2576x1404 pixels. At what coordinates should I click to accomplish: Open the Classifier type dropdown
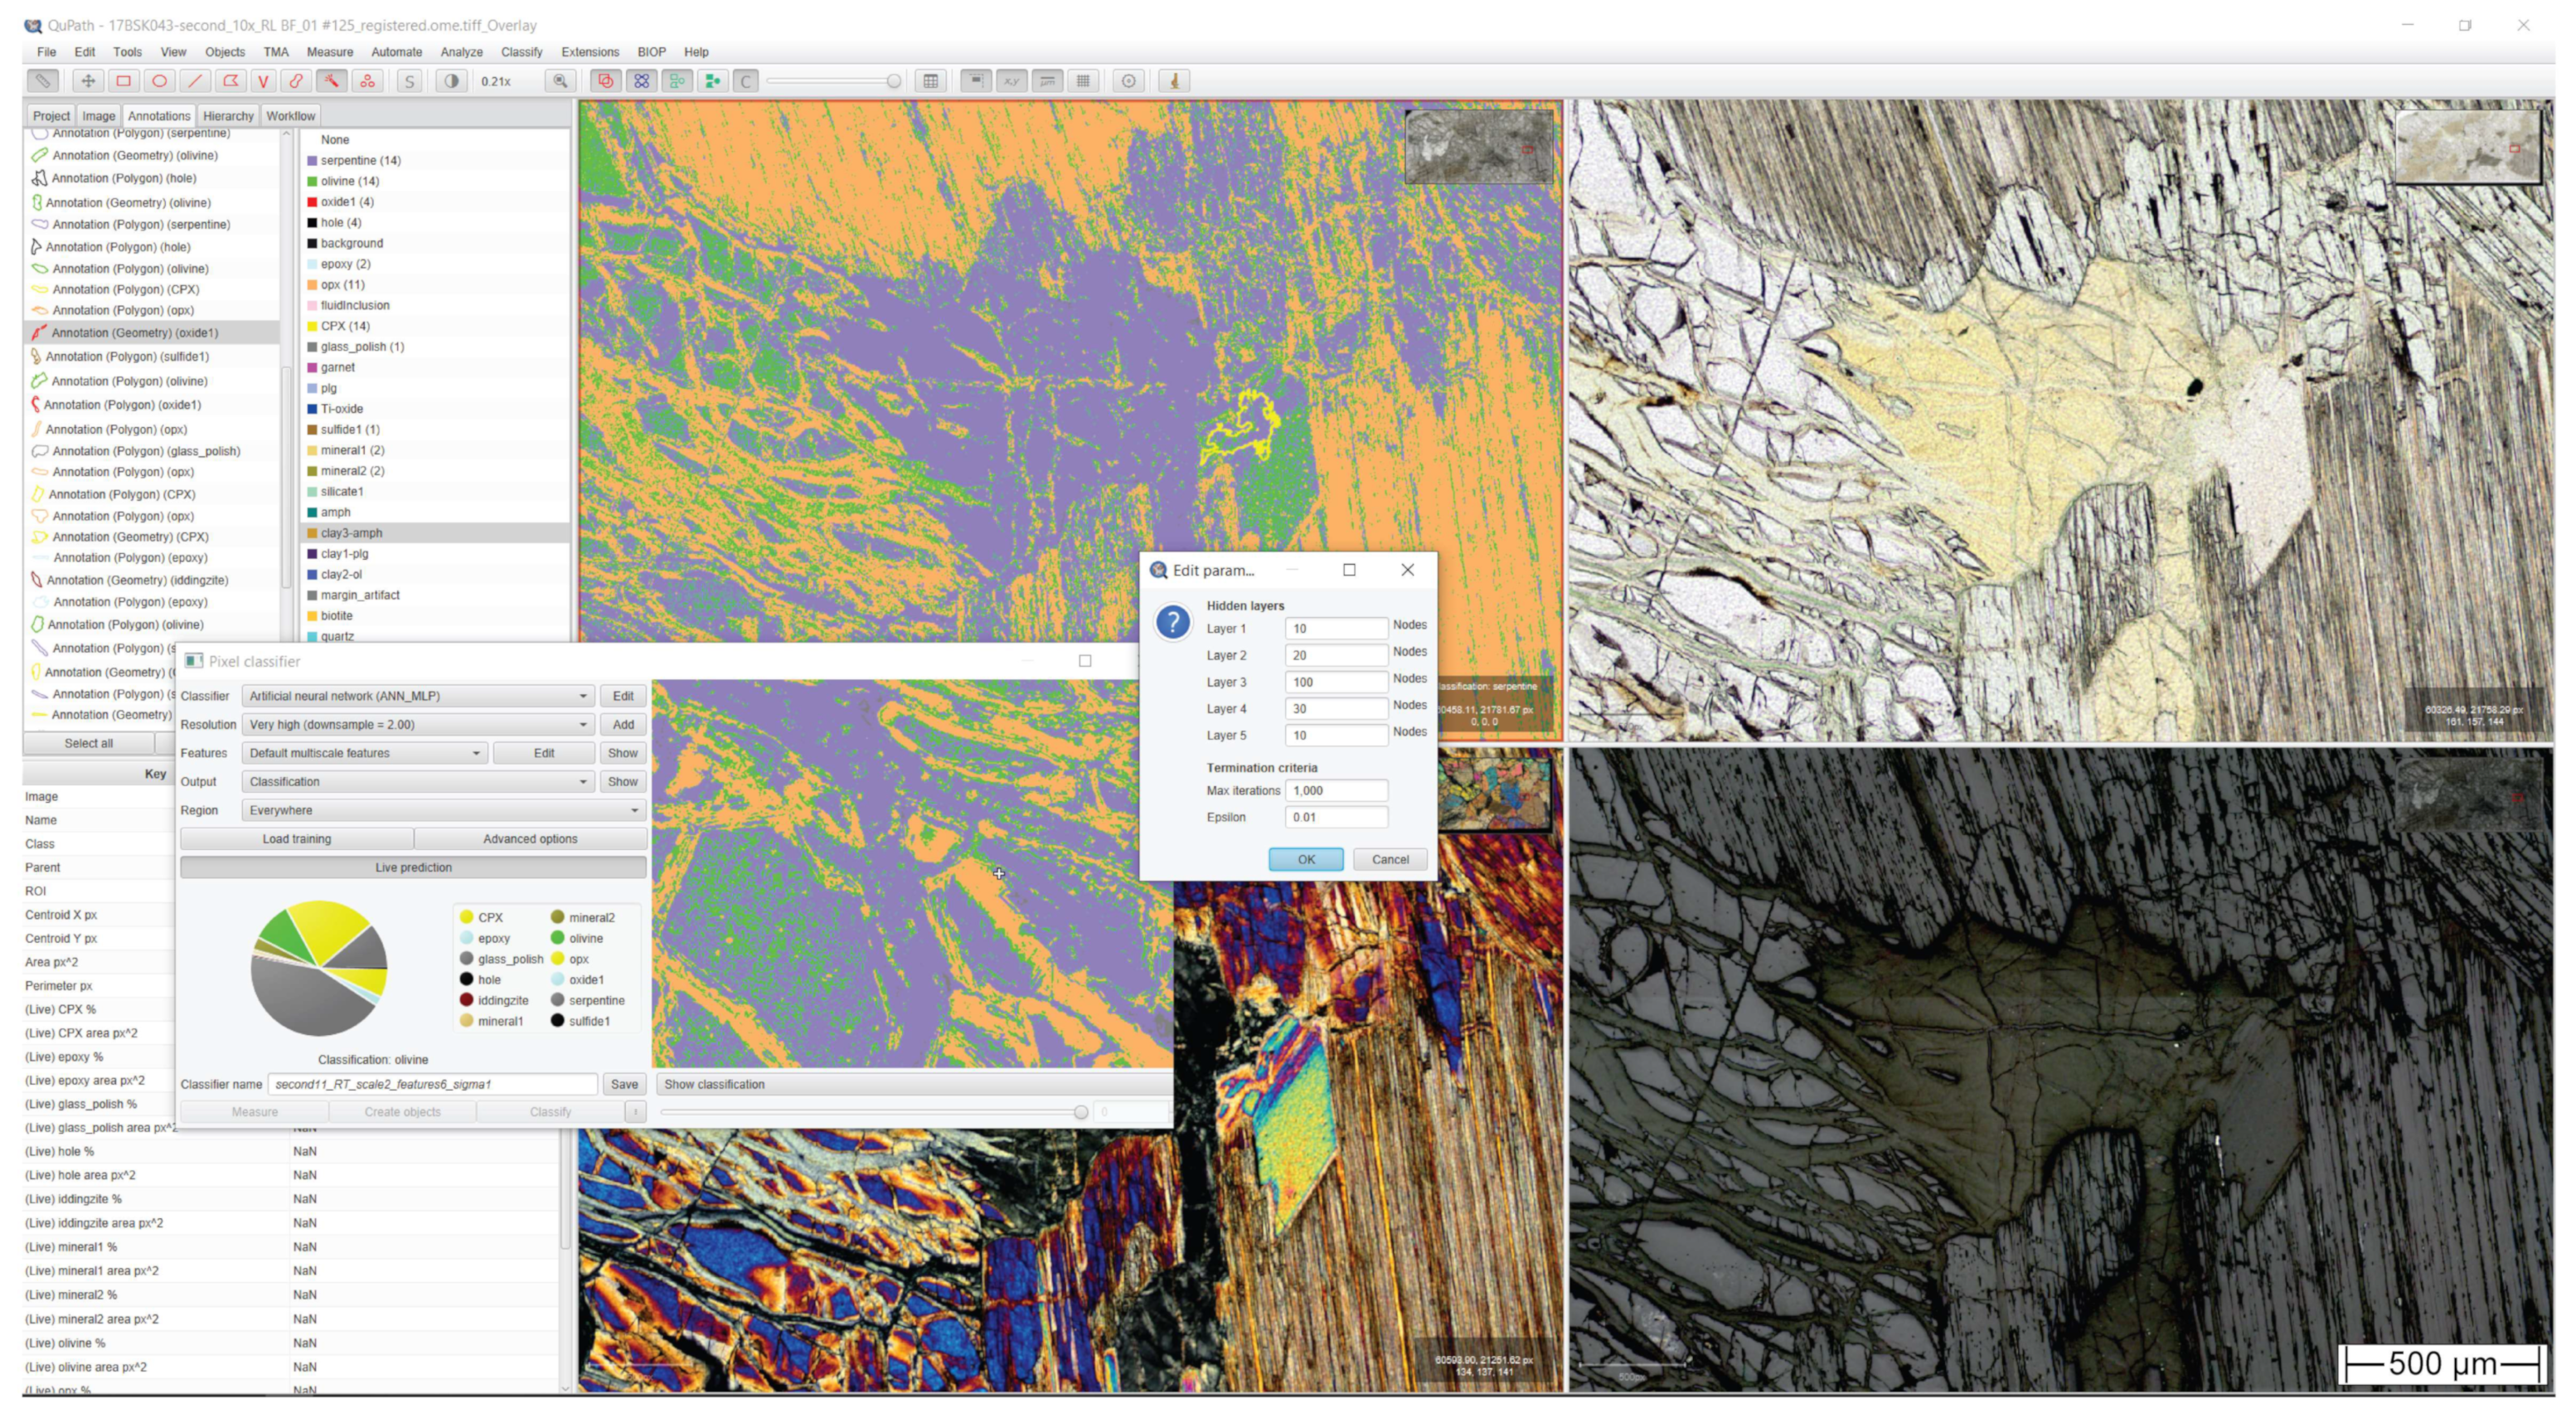coord(417,696)
